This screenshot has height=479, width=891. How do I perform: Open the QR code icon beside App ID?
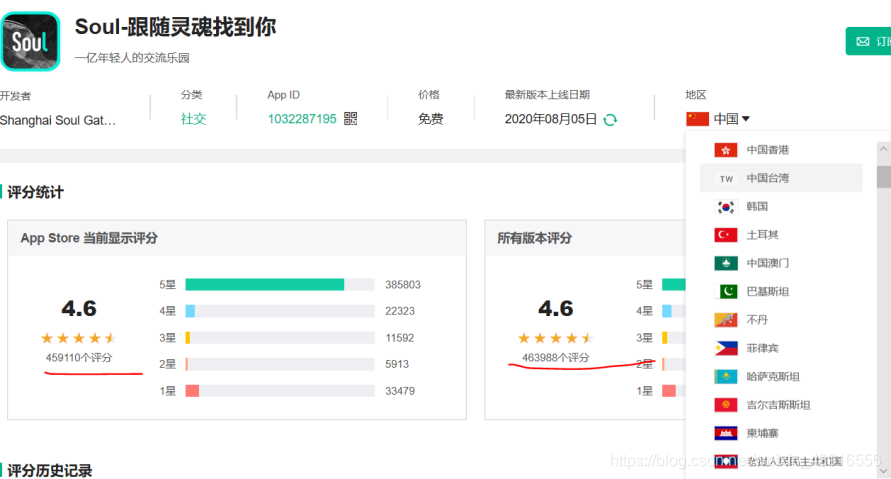351,118
